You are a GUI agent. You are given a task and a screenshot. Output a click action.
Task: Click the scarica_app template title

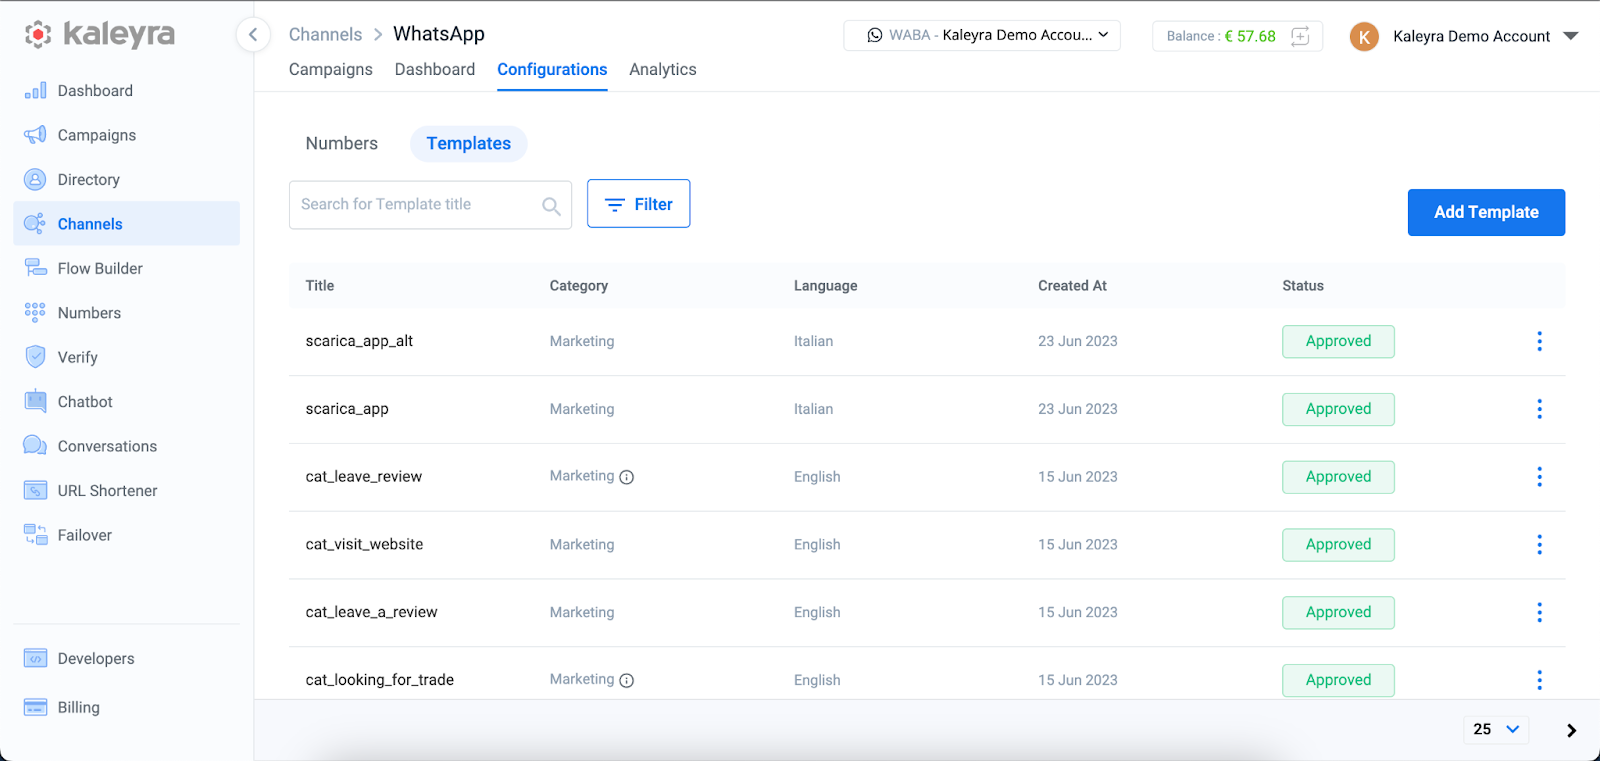pos(347,409)
